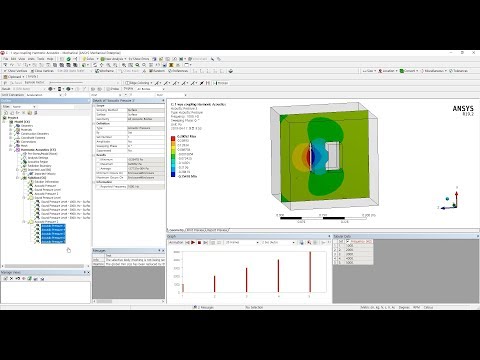Toggle the Maximum result parameter checkbox

pyautogui.click(x=98, y=164)
